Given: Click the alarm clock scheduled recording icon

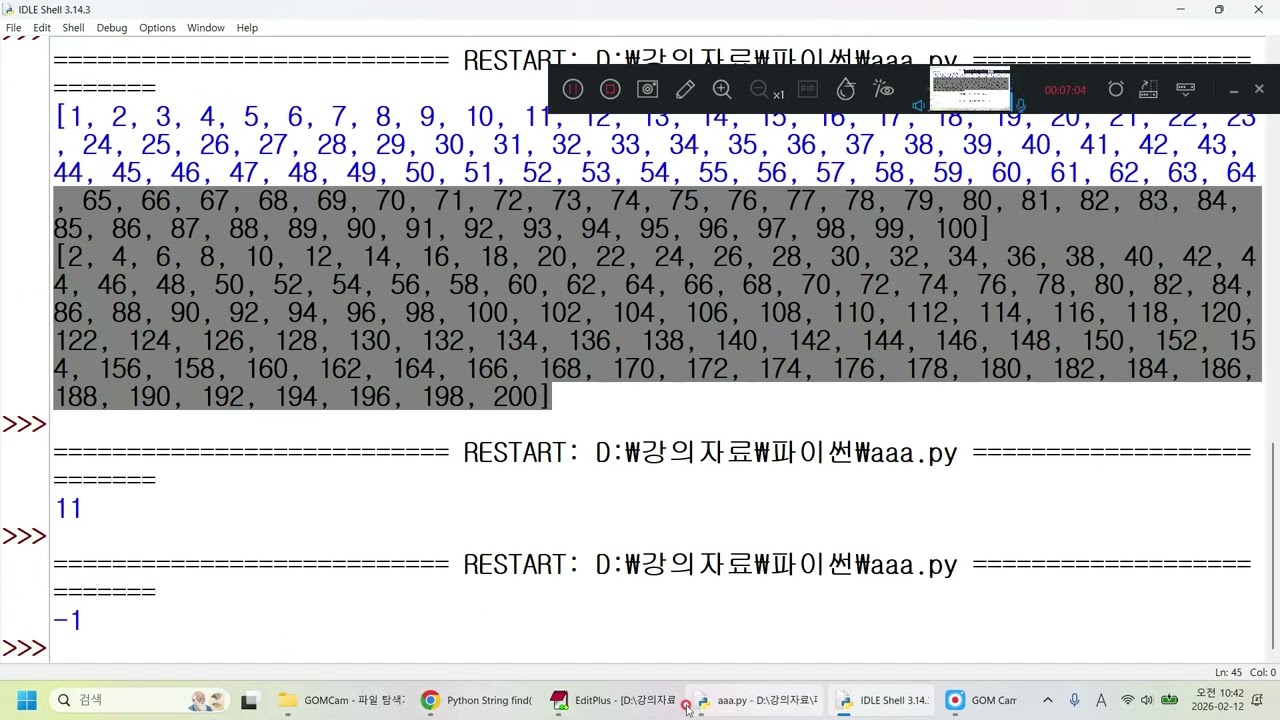Looking at the screenshot, I should 1116,89.
